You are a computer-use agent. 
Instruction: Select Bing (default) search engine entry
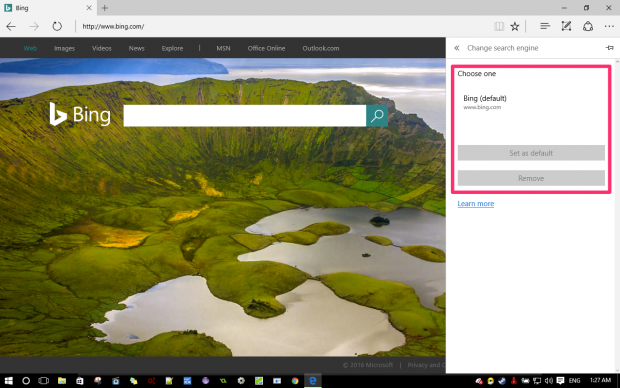pyautogui.click(x=531, y=102)
